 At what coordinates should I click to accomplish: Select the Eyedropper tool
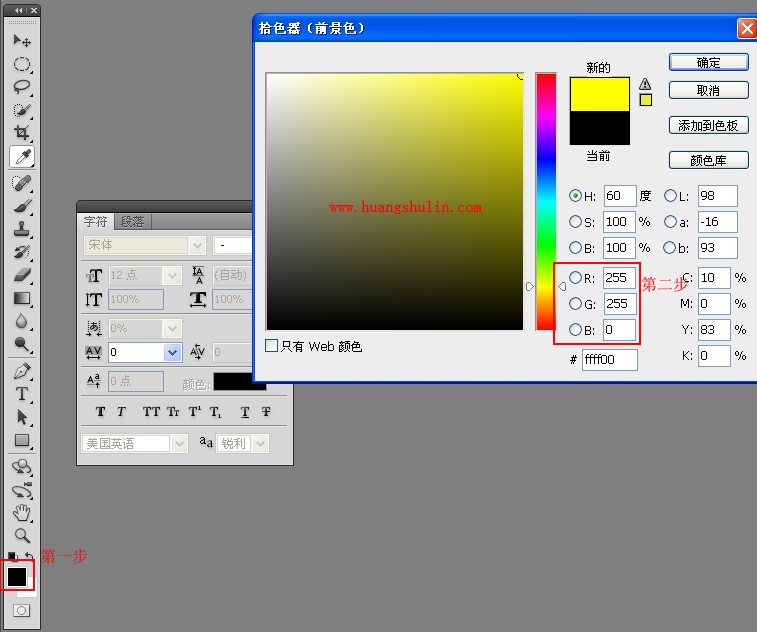[x=21, y=157]
